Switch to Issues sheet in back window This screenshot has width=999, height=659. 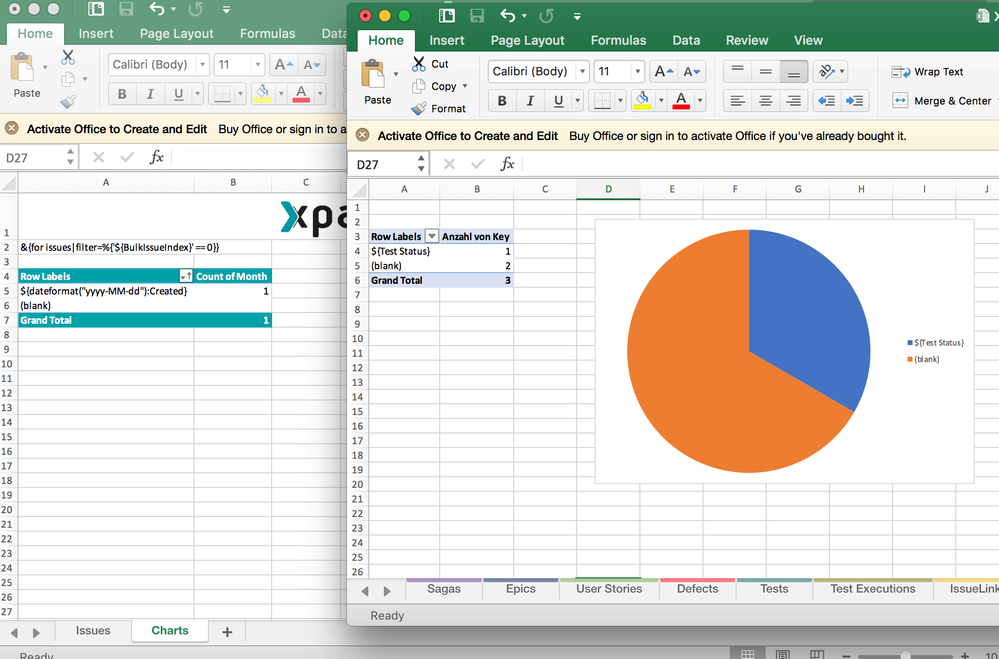click(93, 630)
